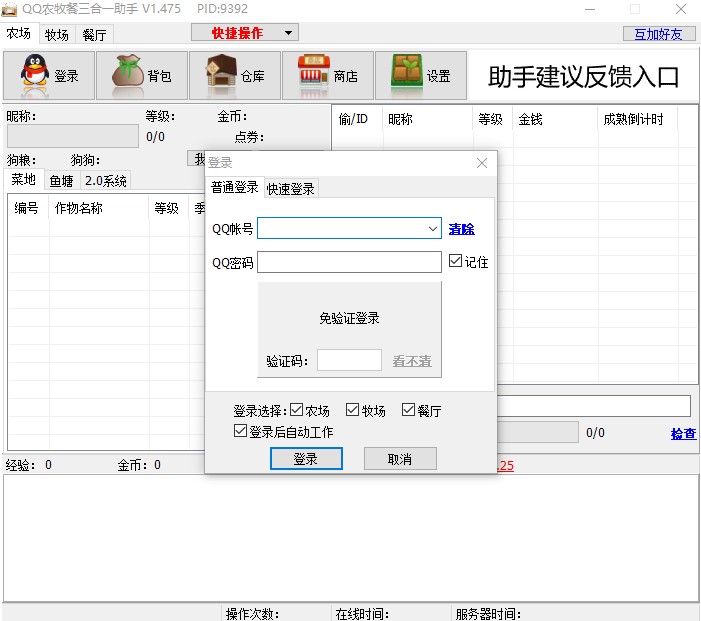Focus the QQ密码 password field
The height and width of the screenshot is (621, 701).
tap(349, 262)
